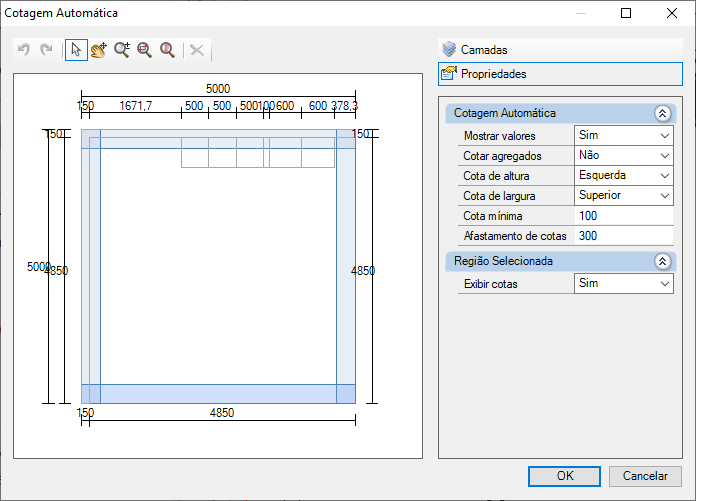The width and height of the screenshot is (704, 501).
Task: Click the delete X toolbar icon
Action: tap(197, 50)
